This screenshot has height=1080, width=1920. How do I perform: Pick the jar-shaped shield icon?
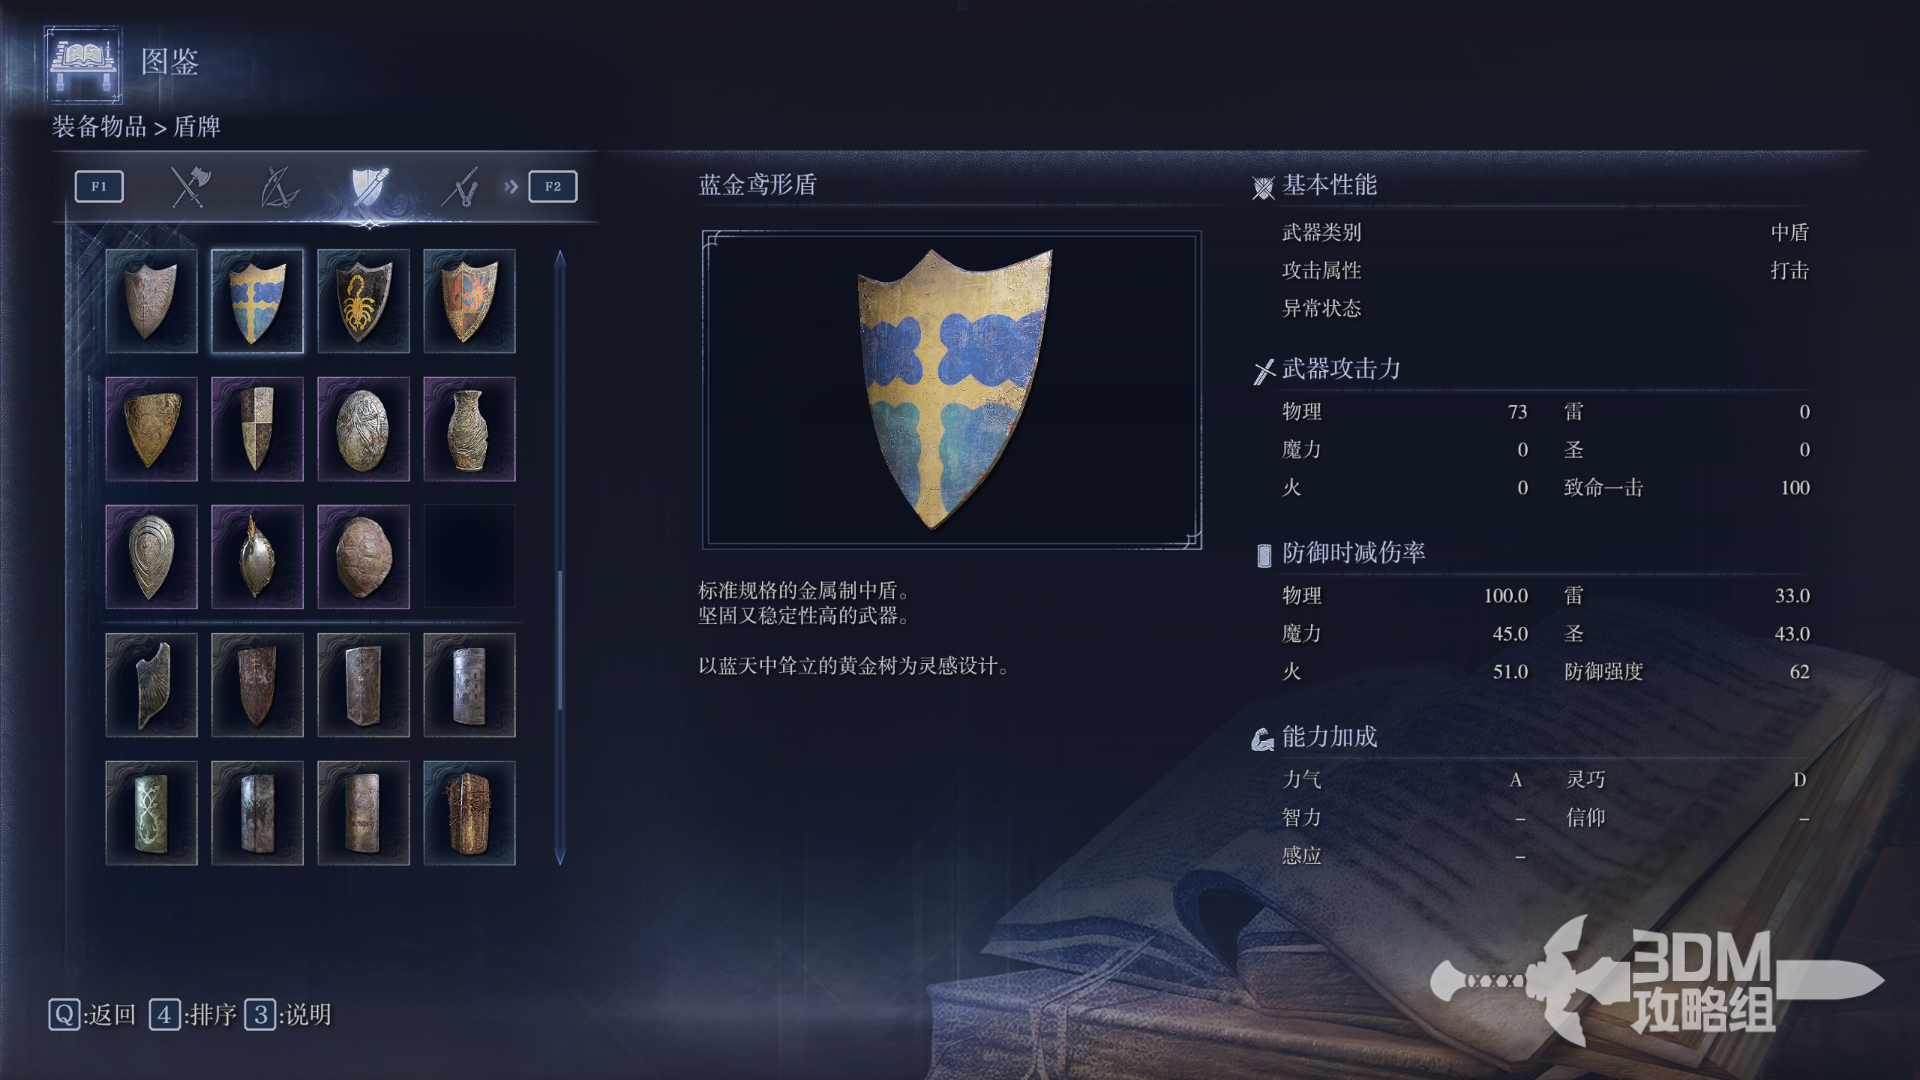pyautogui.click(x=469, y=429)
